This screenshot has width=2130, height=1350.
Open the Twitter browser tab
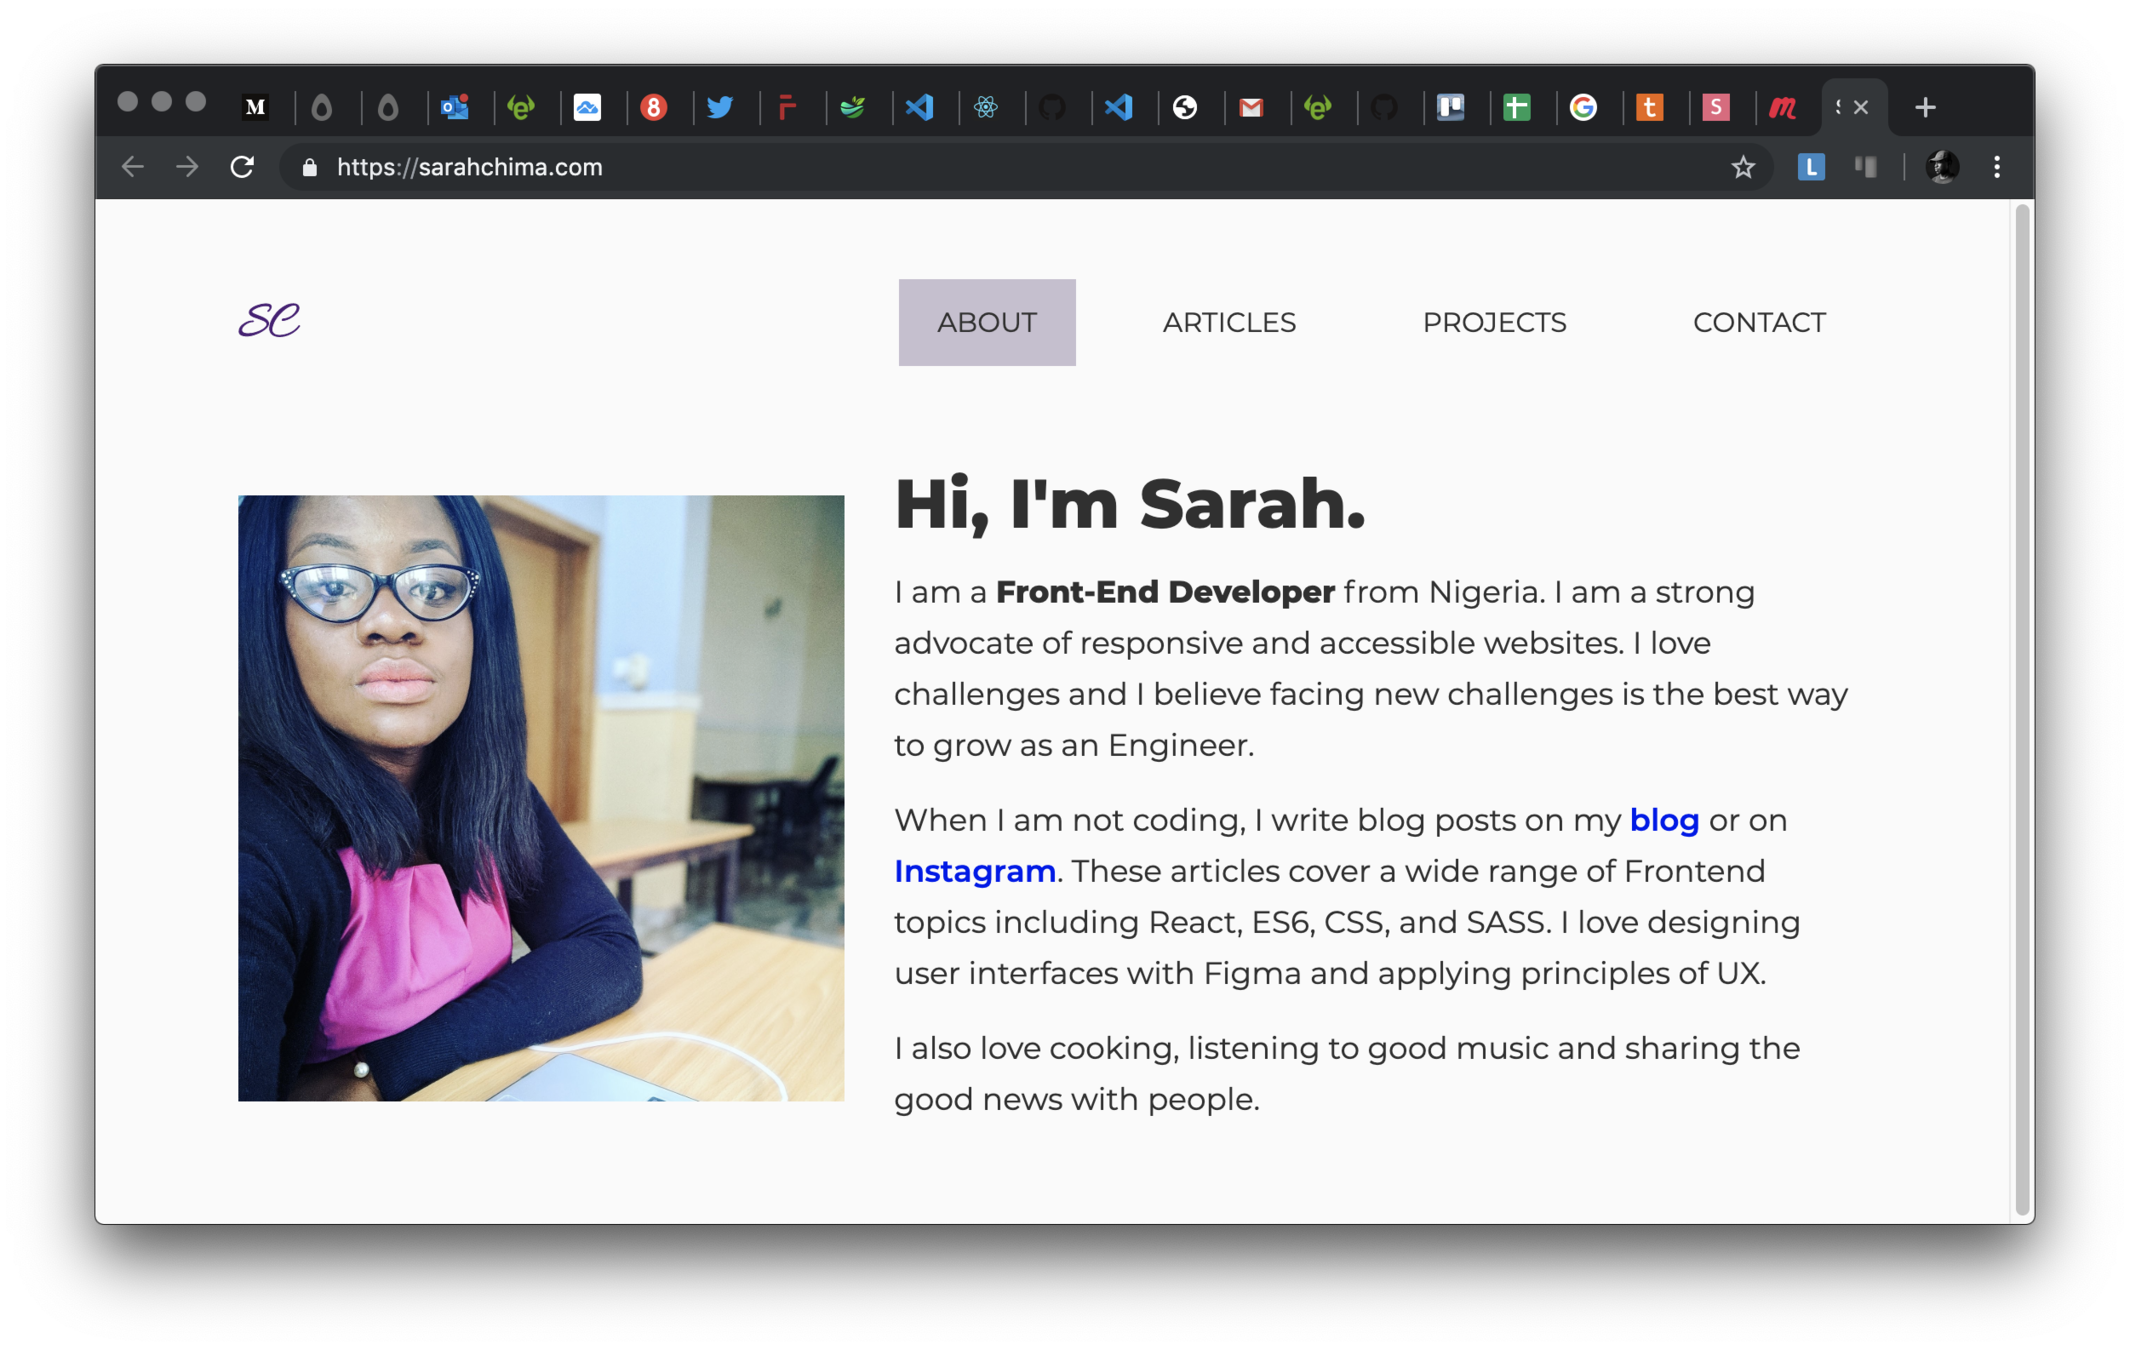720,107
